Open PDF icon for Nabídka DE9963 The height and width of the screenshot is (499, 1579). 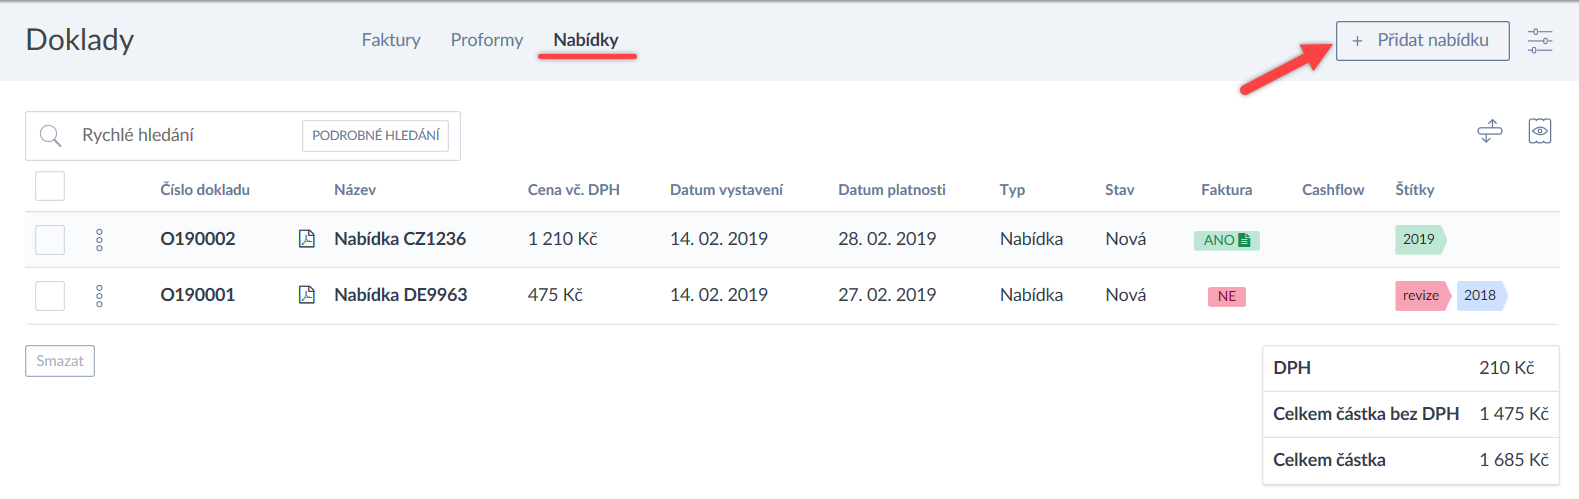(307, 295)
